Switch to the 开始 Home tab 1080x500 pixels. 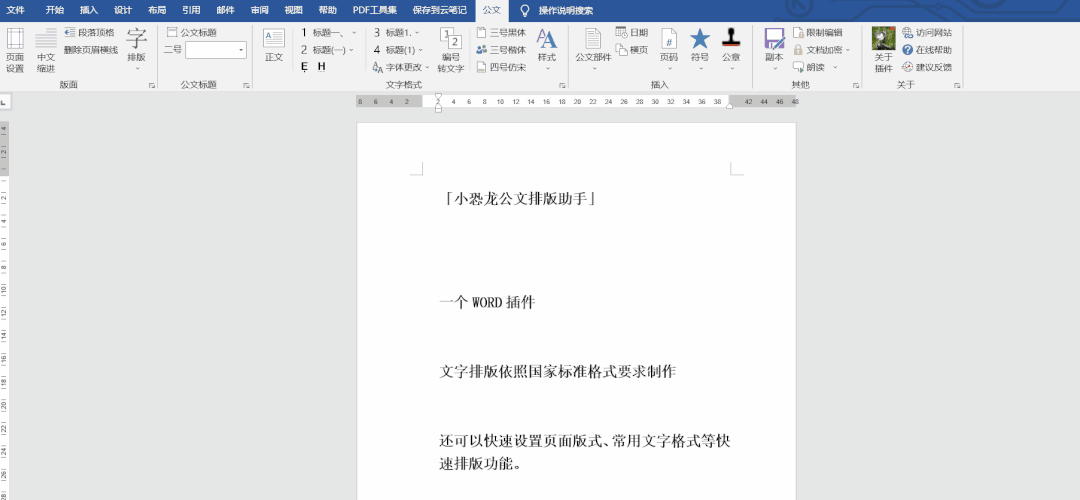coord(54,10)
